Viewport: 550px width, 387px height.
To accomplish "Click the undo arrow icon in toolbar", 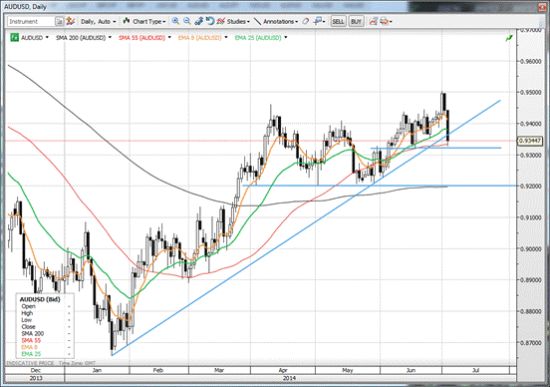I will pos(210,21).
